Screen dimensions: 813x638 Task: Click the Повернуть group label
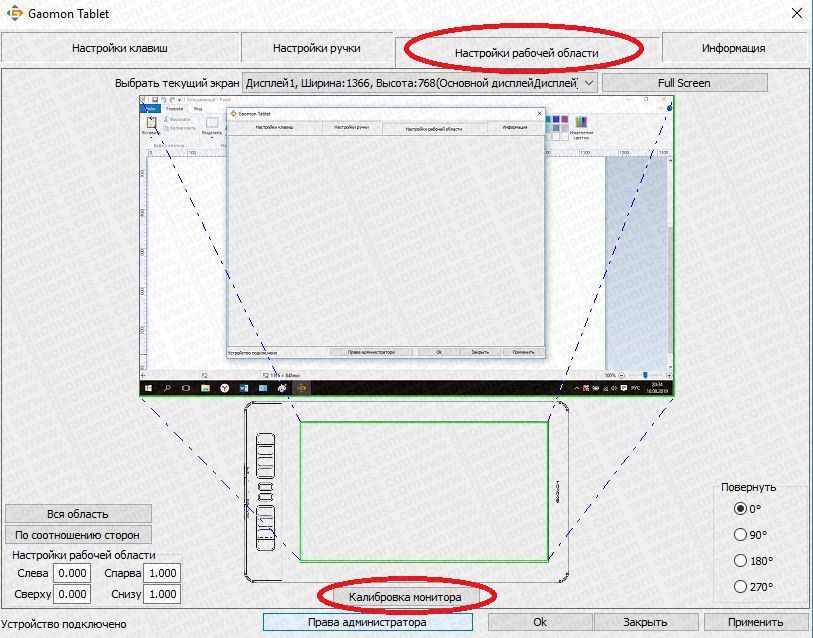748,487
